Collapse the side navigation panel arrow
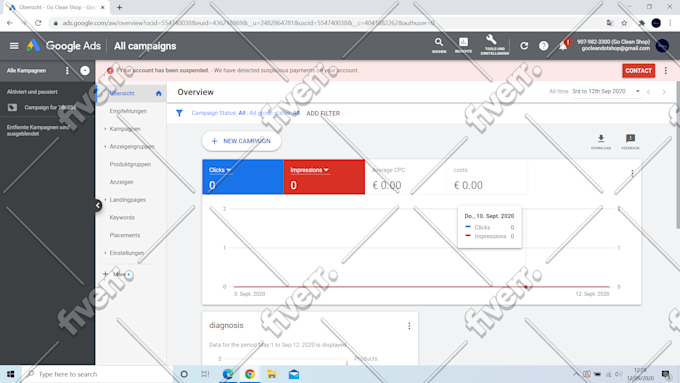Viewport: 680px width, 383px height. pyautogui.click(x=98, y=205)
